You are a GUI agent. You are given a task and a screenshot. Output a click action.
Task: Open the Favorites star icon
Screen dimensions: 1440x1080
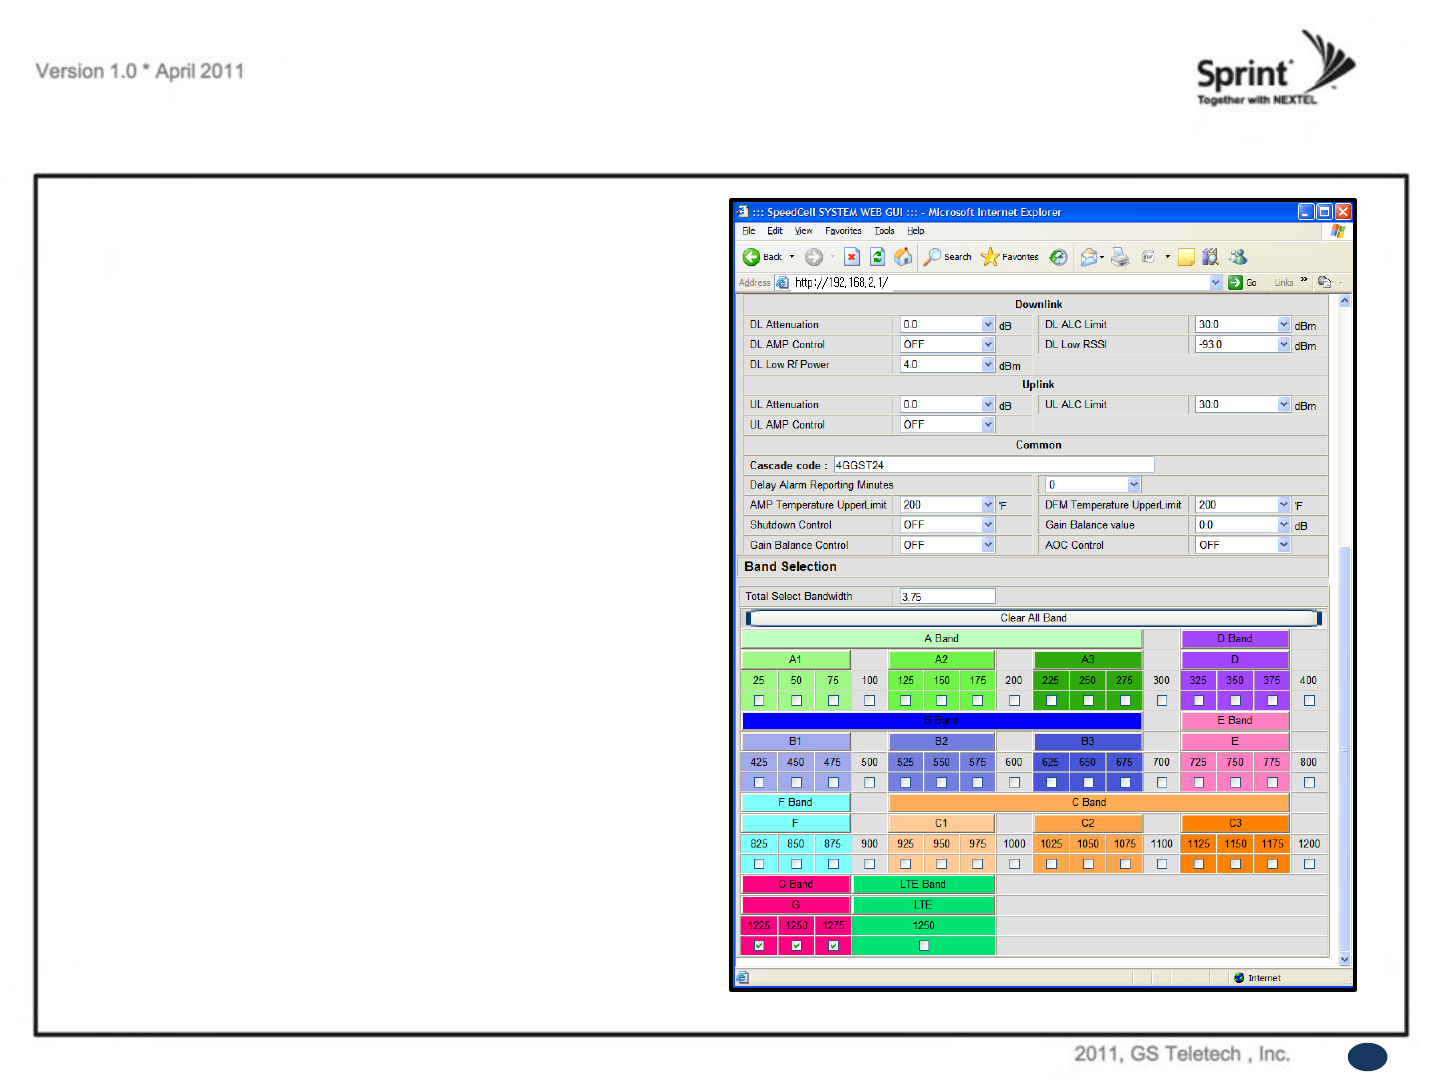[990, 257]
